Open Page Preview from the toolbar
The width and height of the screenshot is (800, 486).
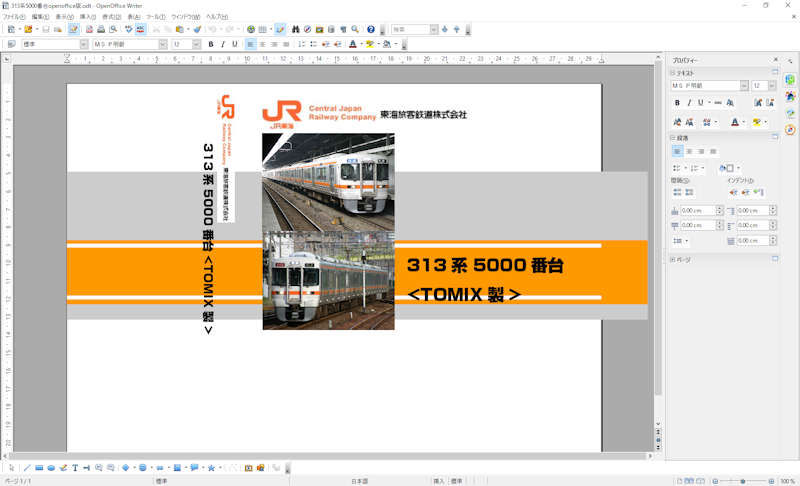113,30
